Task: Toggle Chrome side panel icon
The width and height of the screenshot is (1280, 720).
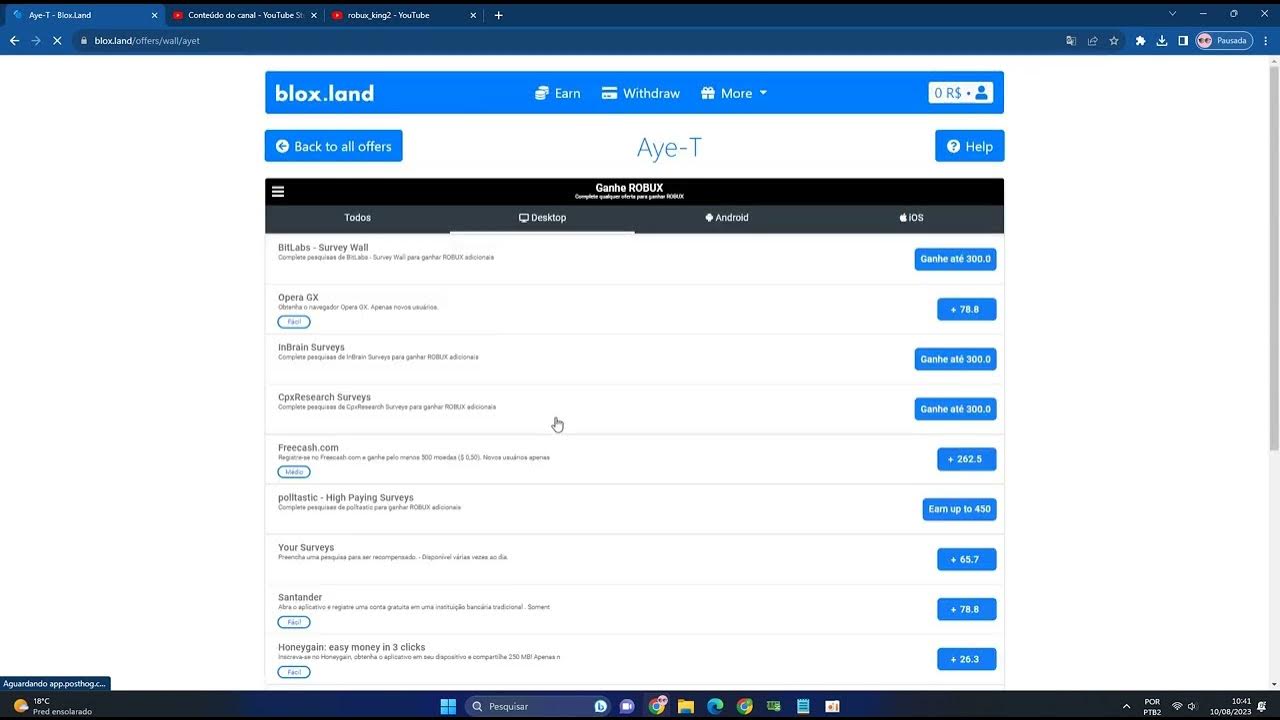Action: [1183, 41]
